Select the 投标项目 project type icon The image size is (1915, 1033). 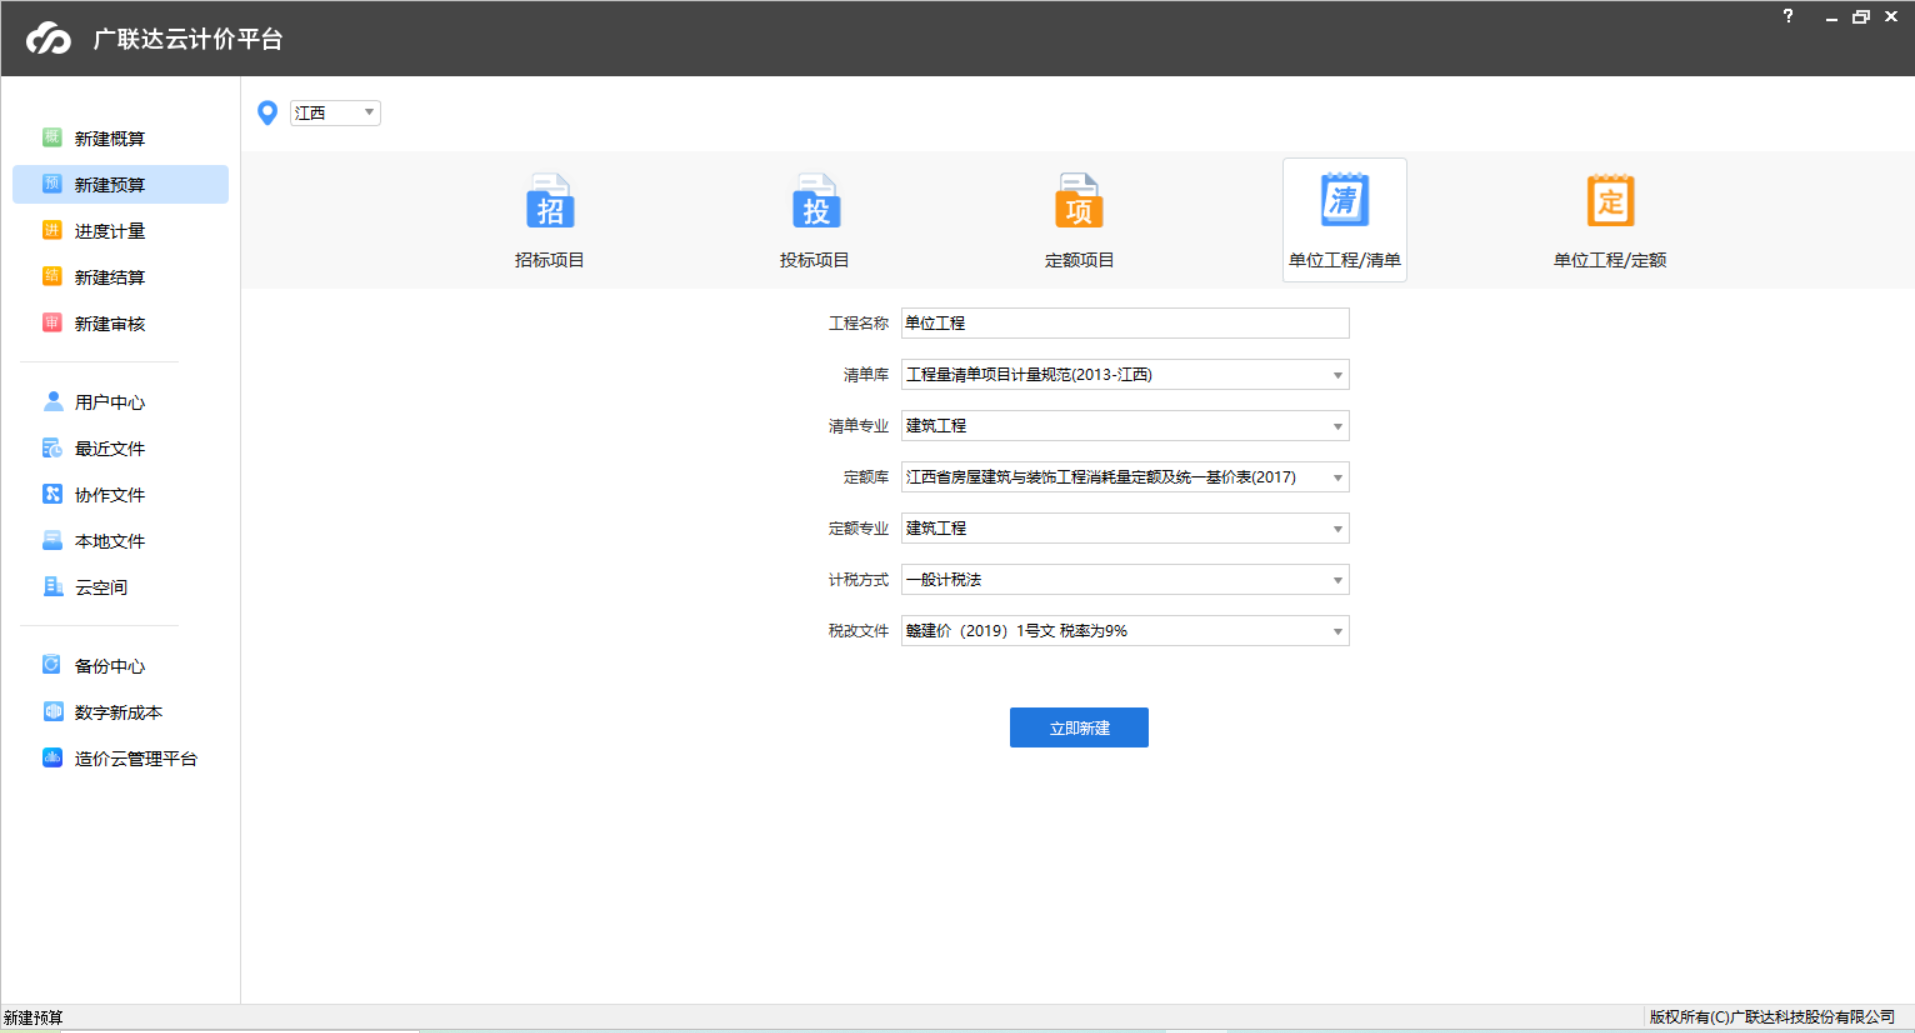(815, 202)
